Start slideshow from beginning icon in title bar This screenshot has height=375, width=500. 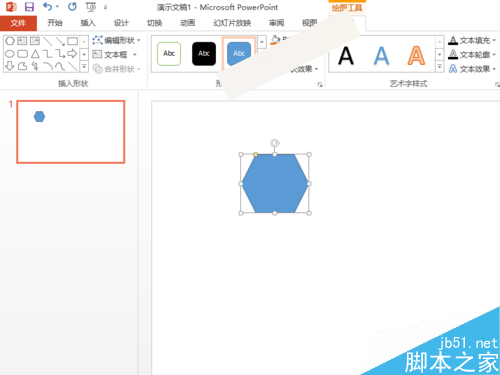pos(91,7)
